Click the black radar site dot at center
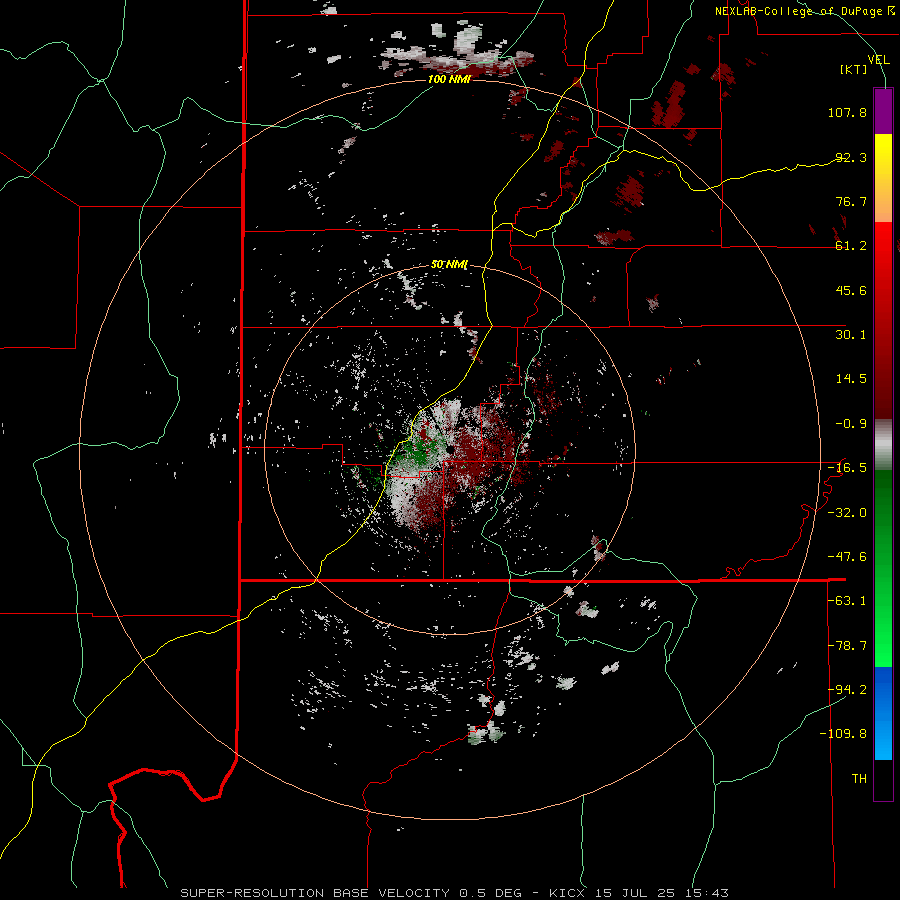Viewport: 900px width, 900px height. (x=449, y=449)
